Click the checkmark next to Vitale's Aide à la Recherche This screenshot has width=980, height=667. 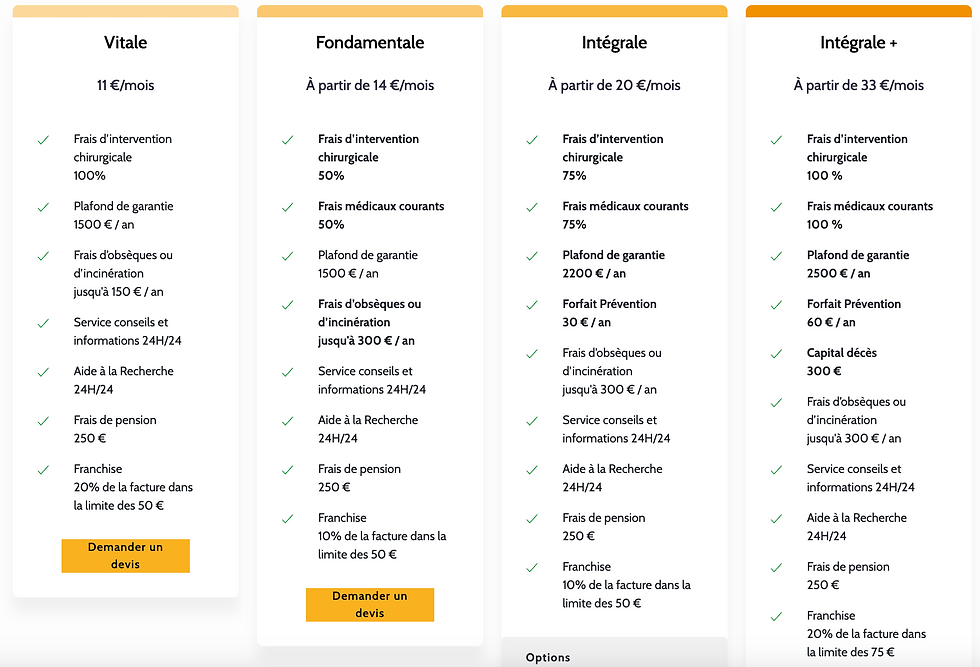(43, 372)
